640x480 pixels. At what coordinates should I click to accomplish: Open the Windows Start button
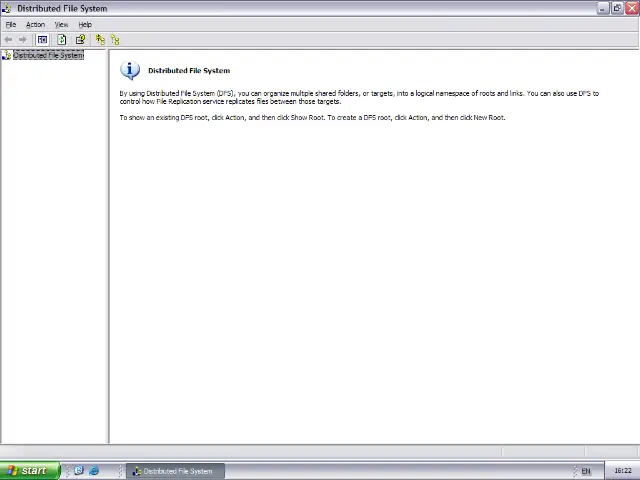point(30,471)
